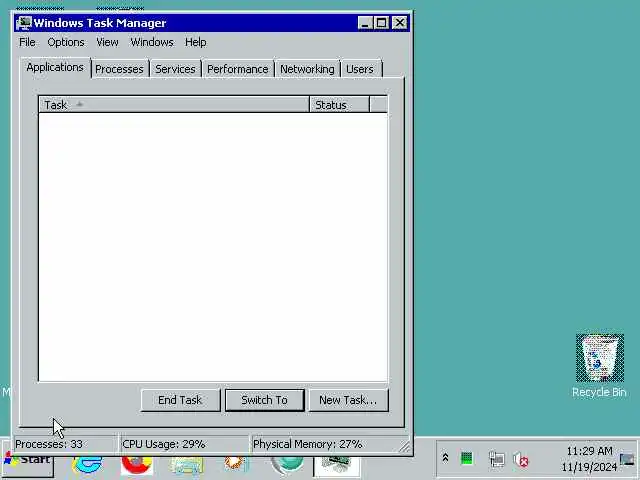Show hidden tray icons via double chevron

(445, 458)
